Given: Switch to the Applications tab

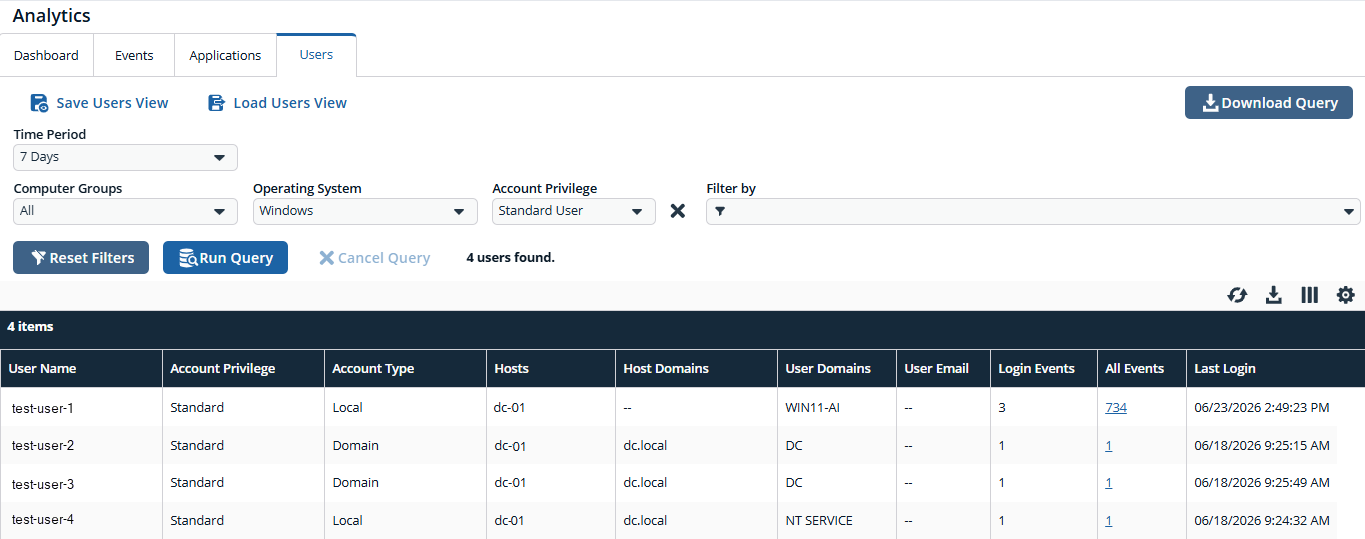Looking at the screenshot, I should [225, 55].
